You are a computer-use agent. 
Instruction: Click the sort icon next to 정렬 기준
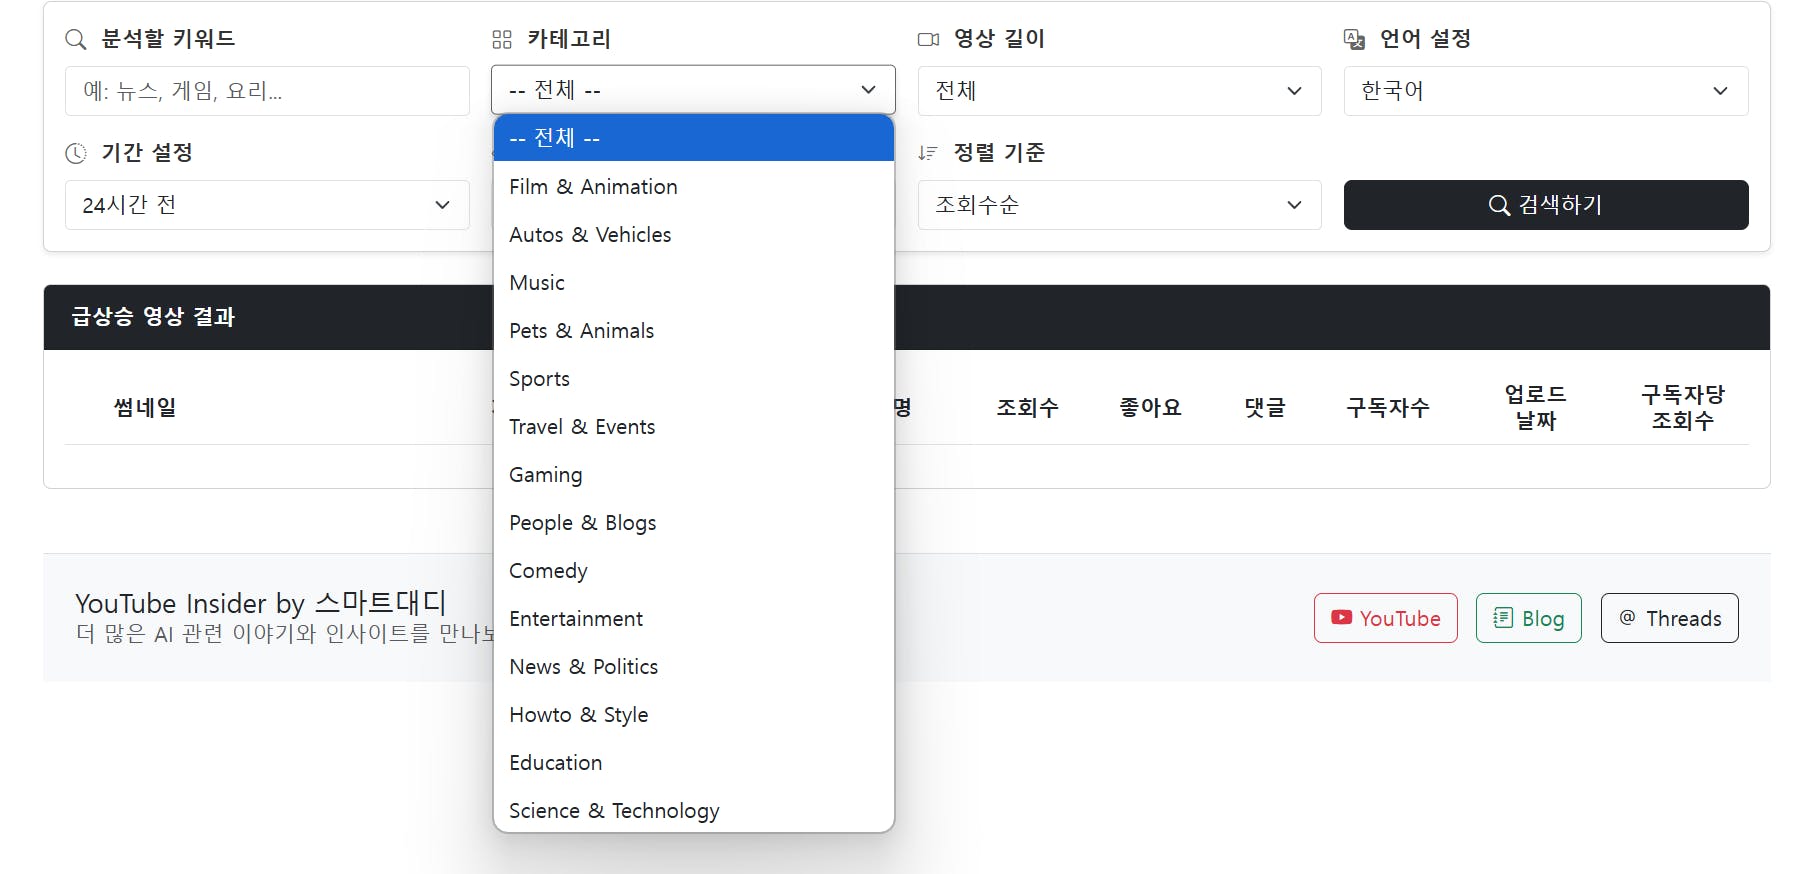(x=928, y=154)
